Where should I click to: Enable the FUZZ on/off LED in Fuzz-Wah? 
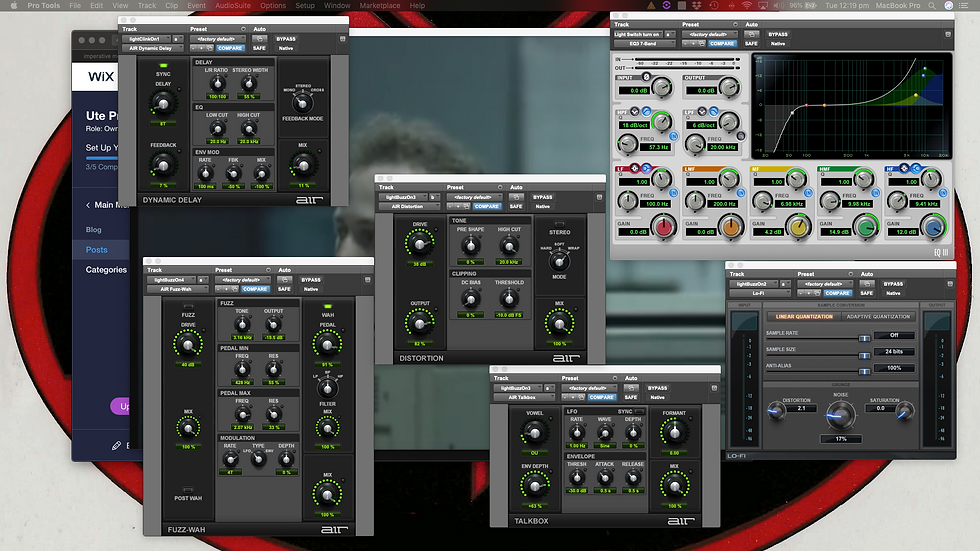[188, 307]
